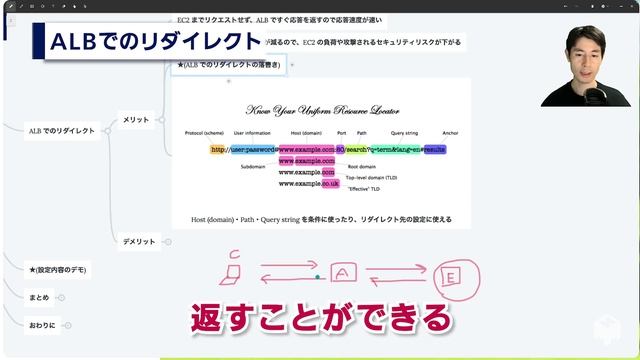Image resolution: width=640 pixels, height=360 pixels.
Task: Click the redo arrow in top-right toolbar
Action: point(576,6)
